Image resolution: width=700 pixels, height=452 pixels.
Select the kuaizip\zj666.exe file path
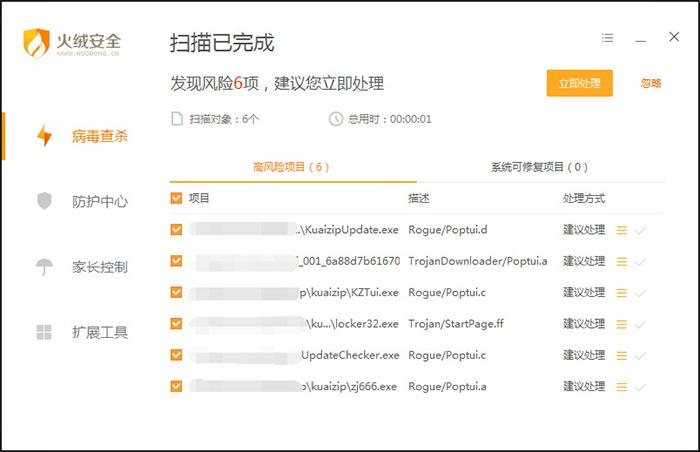point(350,386)
